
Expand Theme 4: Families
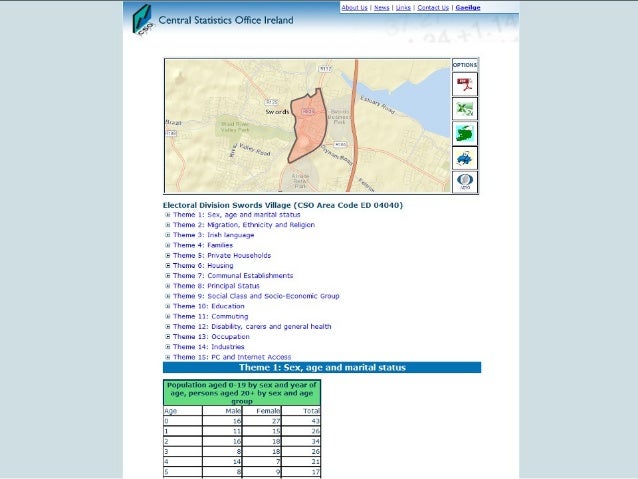pos(168,245)
